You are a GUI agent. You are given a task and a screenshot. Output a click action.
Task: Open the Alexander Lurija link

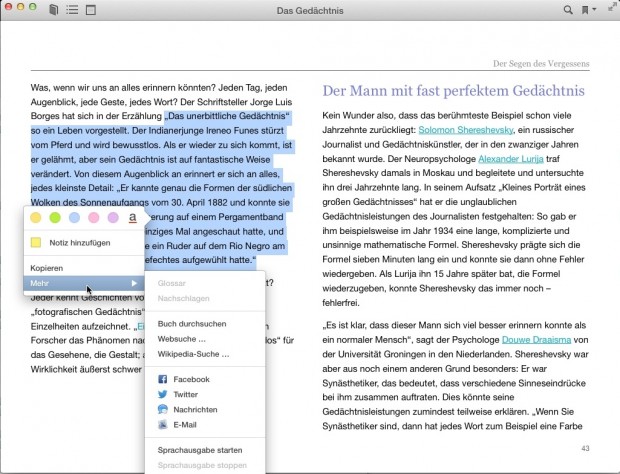511,159
